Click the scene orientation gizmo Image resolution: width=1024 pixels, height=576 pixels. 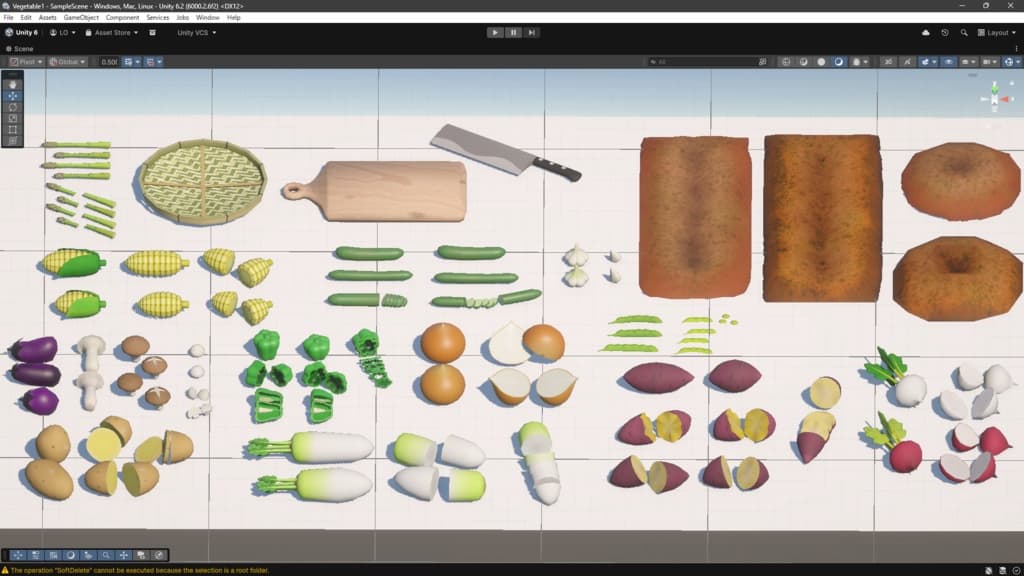[995, 99]
